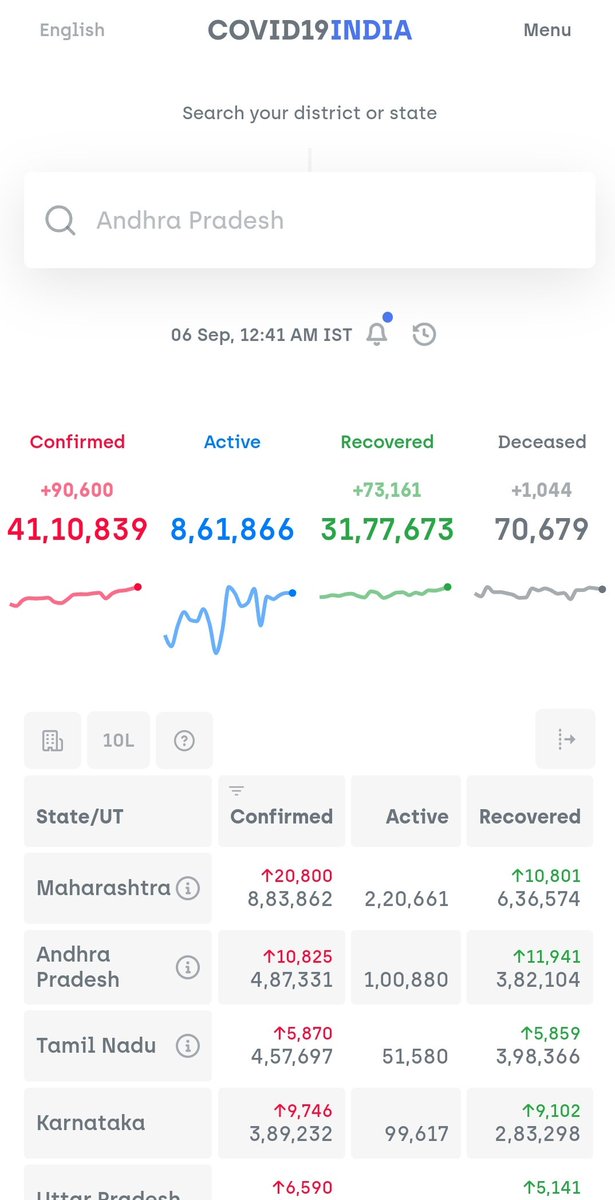Toggle district view building icon
The image size is (615, 1200).
pos(52,741)
